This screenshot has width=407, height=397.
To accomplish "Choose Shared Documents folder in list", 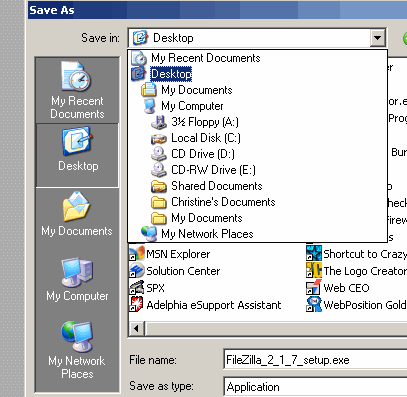I will pos(217,186).
